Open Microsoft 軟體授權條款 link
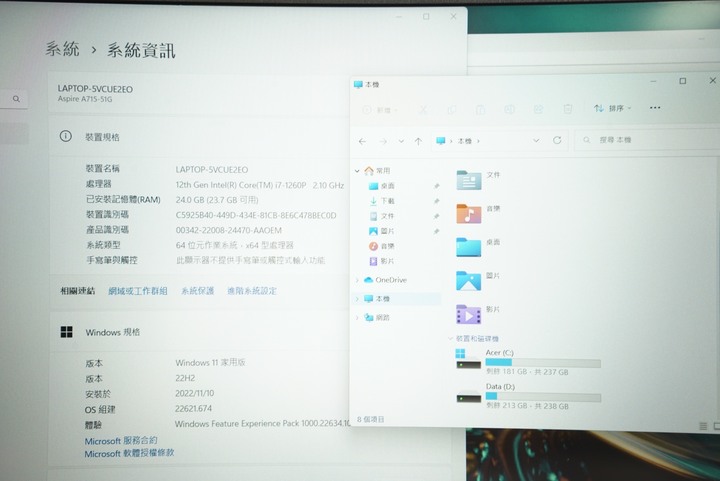This screenshot has height=481, width=720. (129, 453)
